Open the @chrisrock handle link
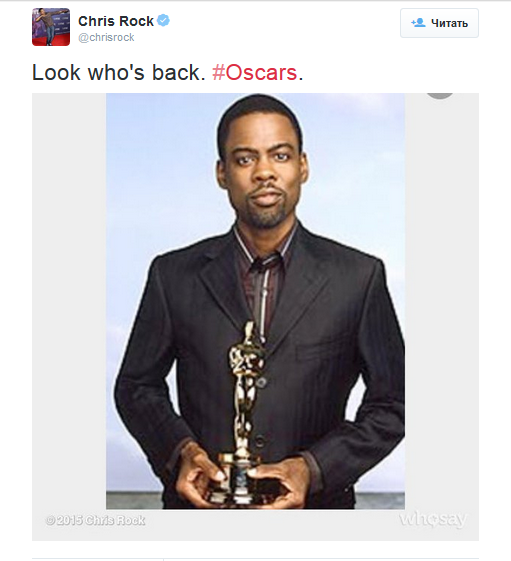The height and width of the screenshot is (561, 511). coord(106,37)
